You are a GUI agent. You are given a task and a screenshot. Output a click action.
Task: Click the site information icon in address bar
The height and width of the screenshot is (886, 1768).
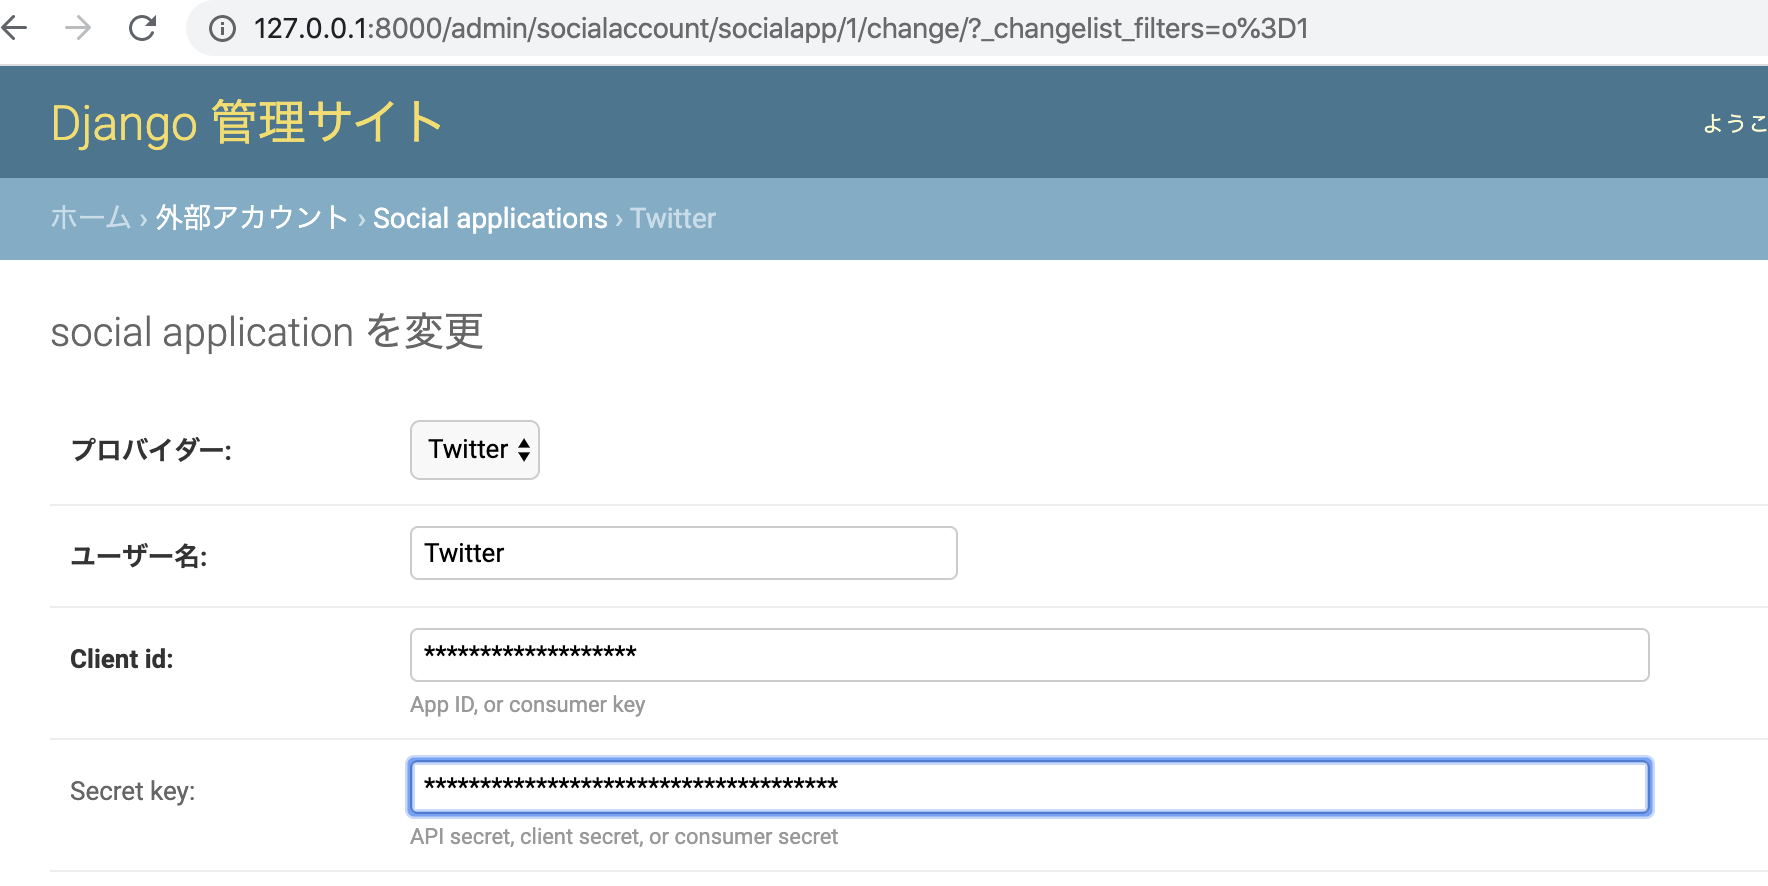[x=222, y=29]
